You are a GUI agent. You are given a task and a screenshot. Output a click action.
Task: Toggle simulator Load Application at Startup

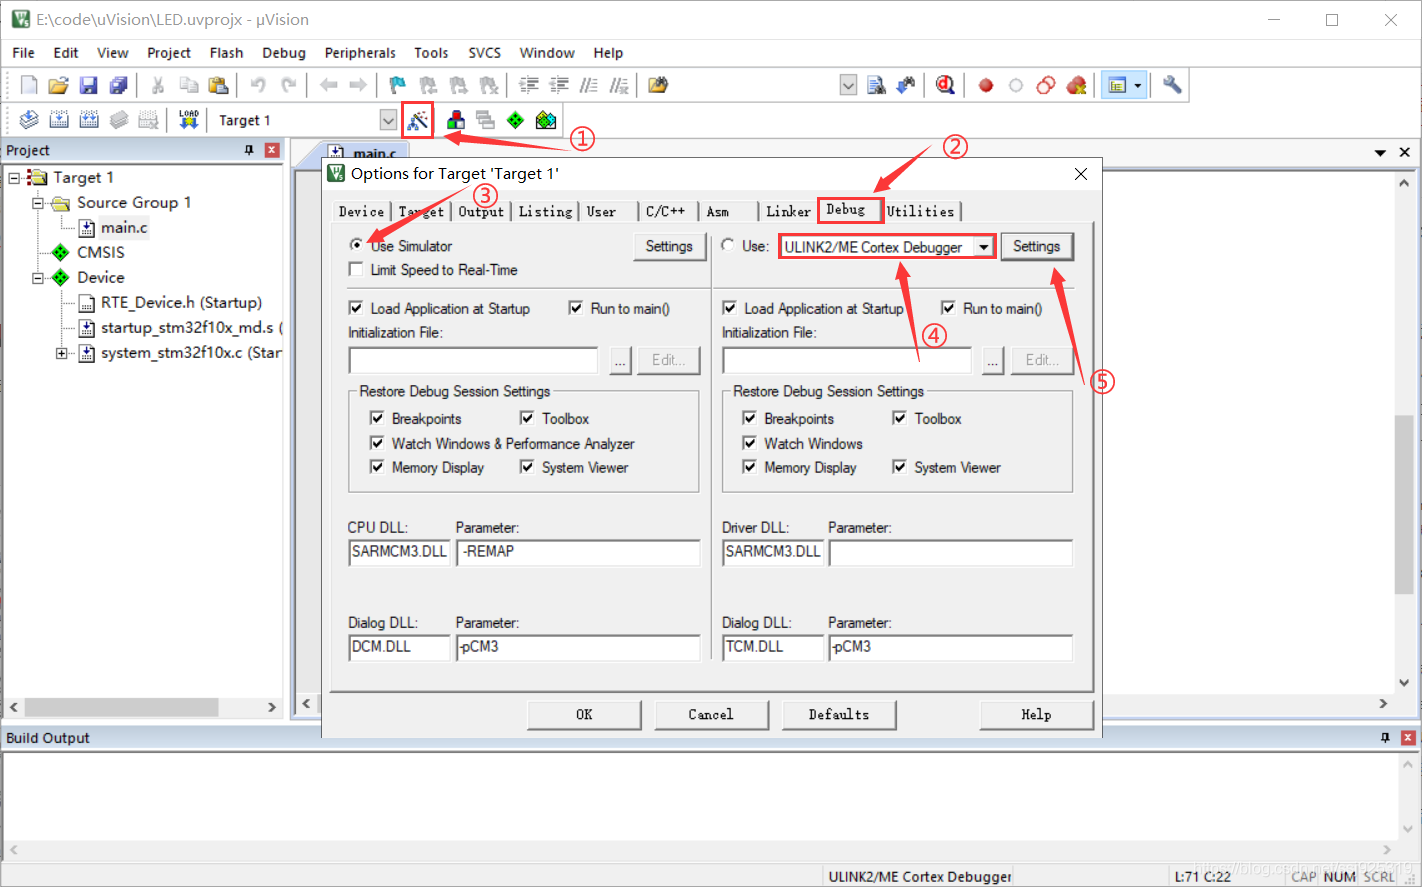point(356,308)
